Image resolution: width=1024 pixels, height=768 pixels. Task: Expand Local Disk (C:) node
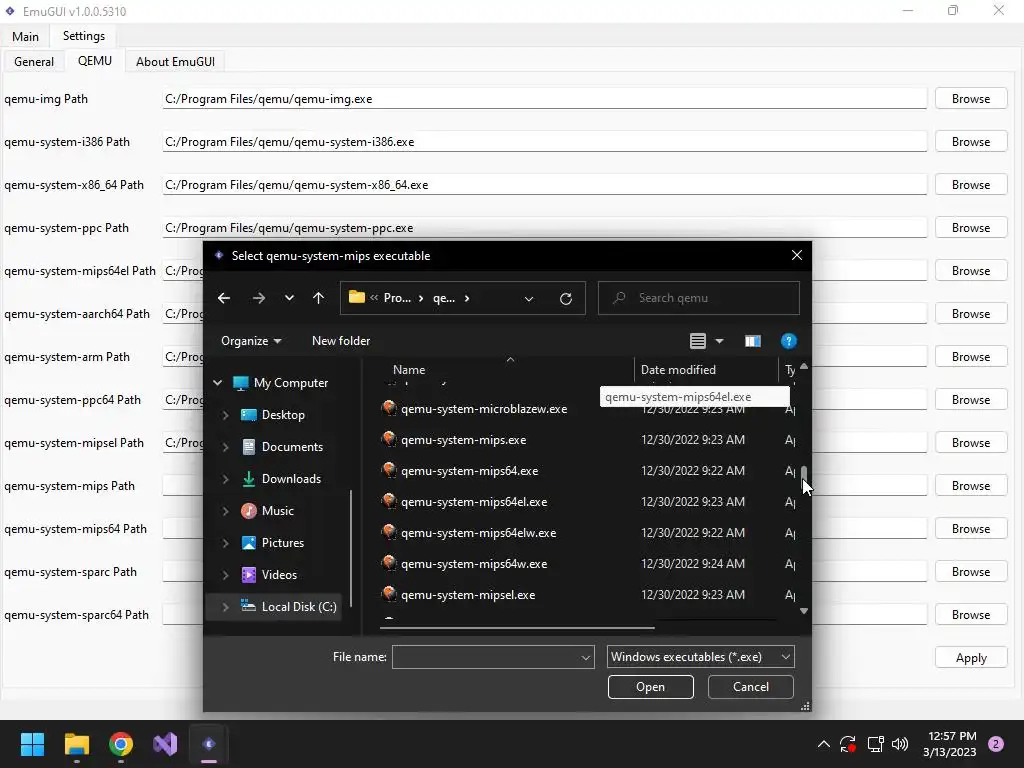pyautogui.click(x=225, y=607)
